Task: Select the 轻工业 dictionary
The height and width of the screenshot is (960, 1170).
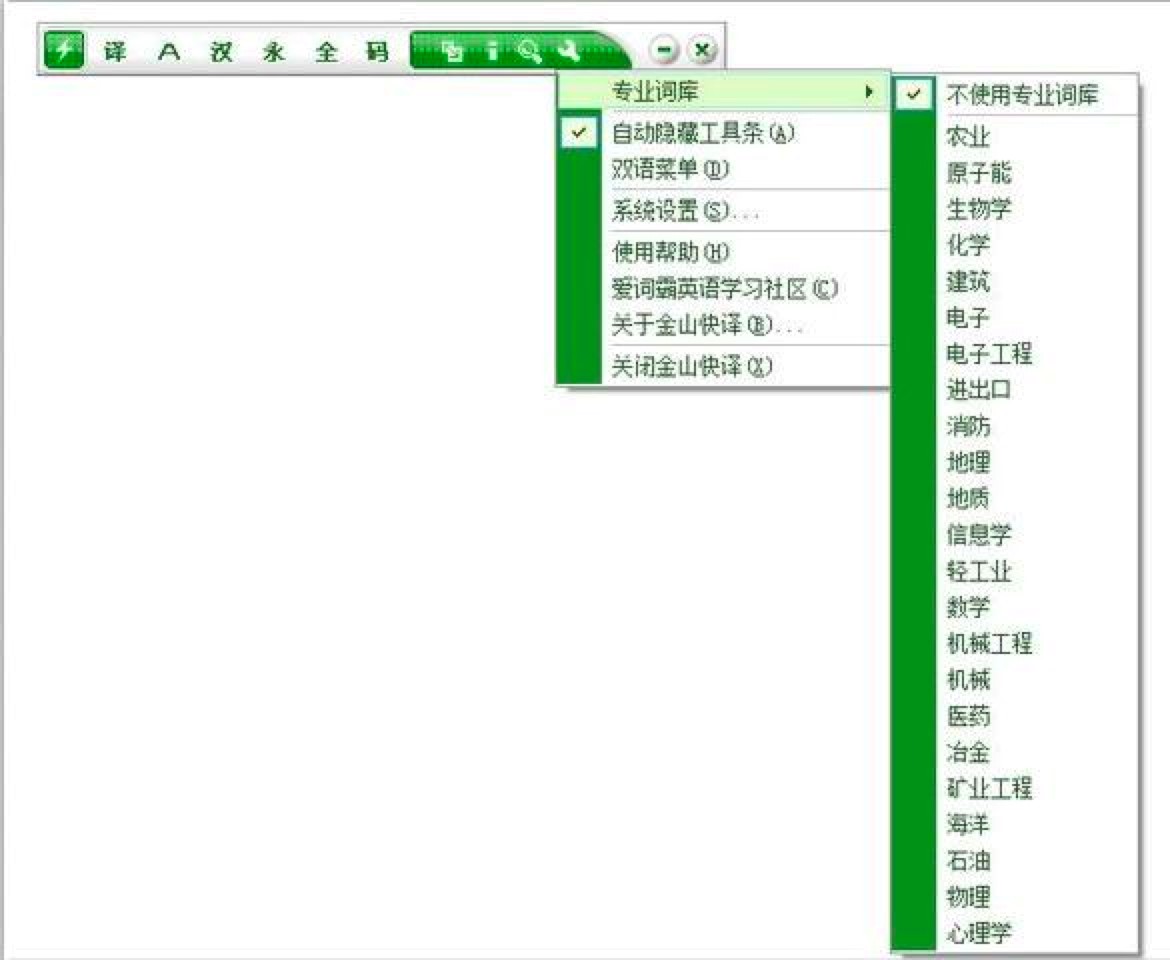Action: [1015, 571]
